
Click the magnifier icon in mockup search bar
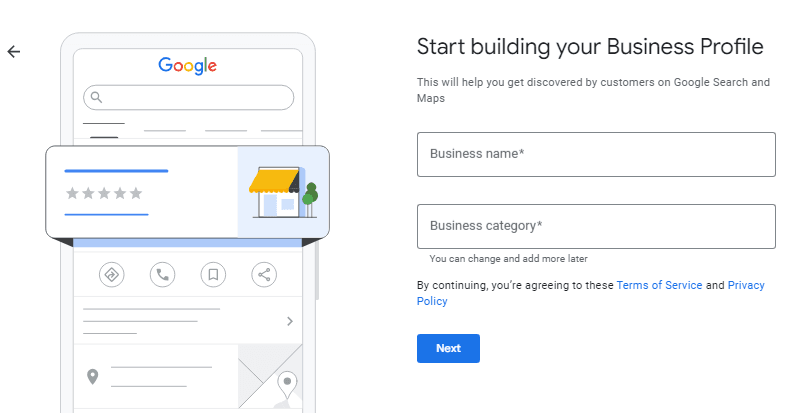pyautogui.click(x=97, y=97)
